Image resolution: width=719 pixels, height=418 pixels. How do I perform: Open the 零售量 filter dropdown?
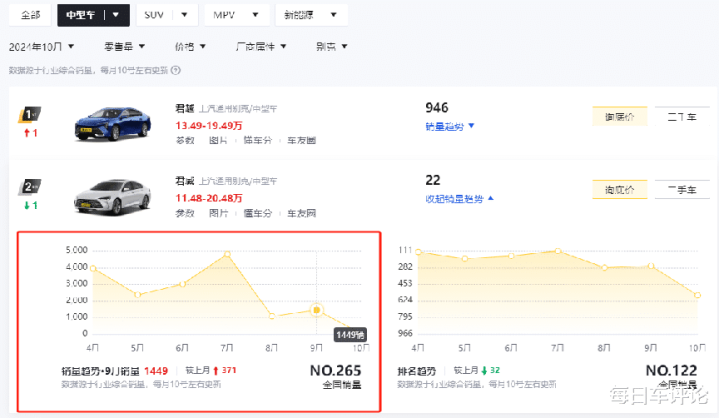coord(124,46)
